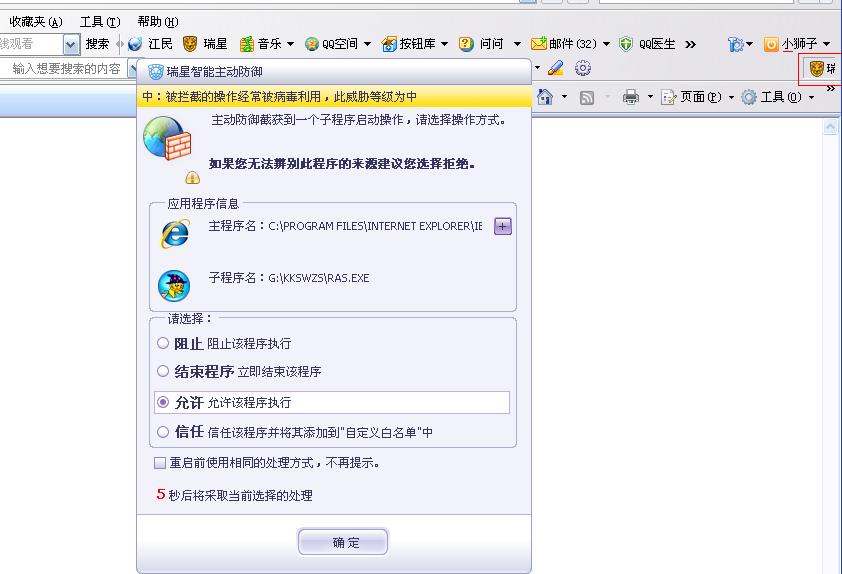Viewport: 842px width, 574px height.
Task: Click the 按钮库 toolbar icon
Action: (389, 44)
